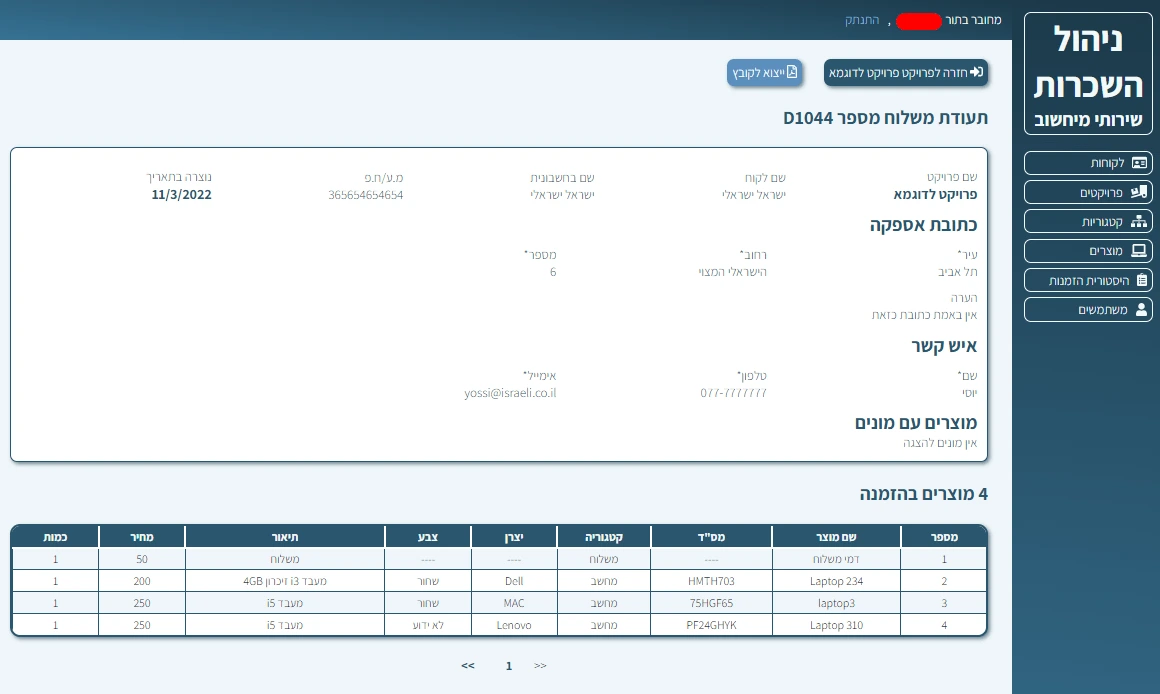This screenshot has width=1160, height=694.
Task: Log out using the התנתק link
Action: [863, 20]
